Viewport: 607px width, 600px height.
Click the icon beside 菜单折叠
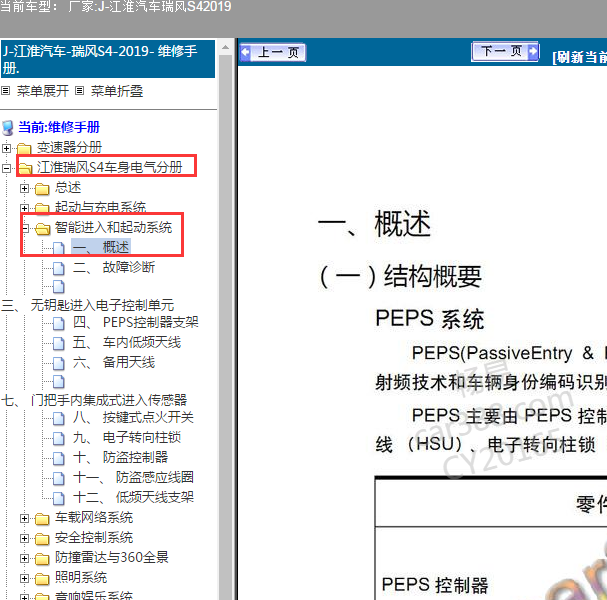point(79,91)
